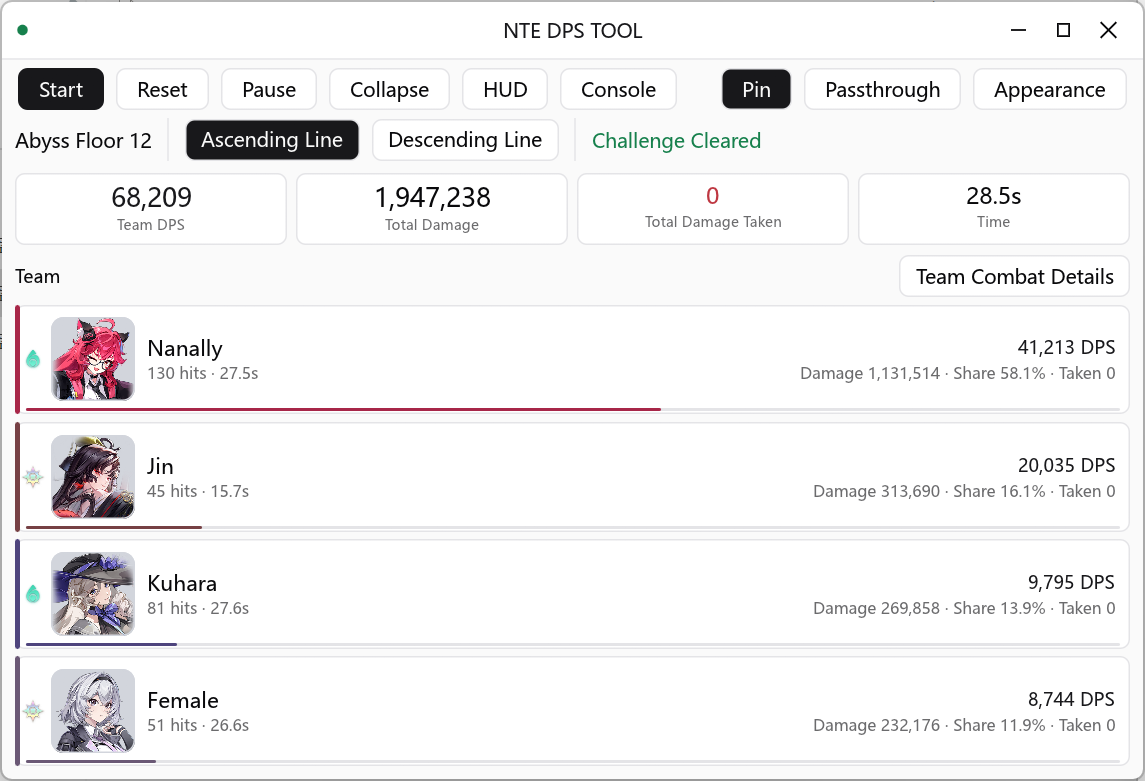Open the HUD view
1145x781 pixels.
(x=505, y=89)
